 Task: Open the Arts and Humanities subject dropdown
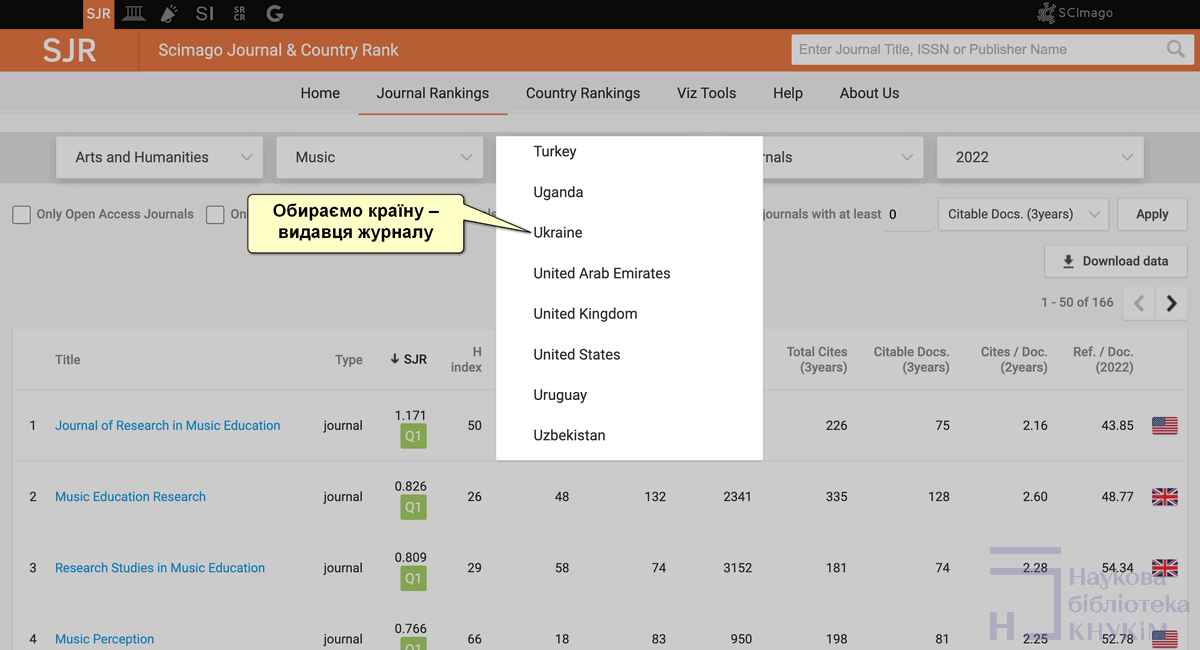coord(159,157)
